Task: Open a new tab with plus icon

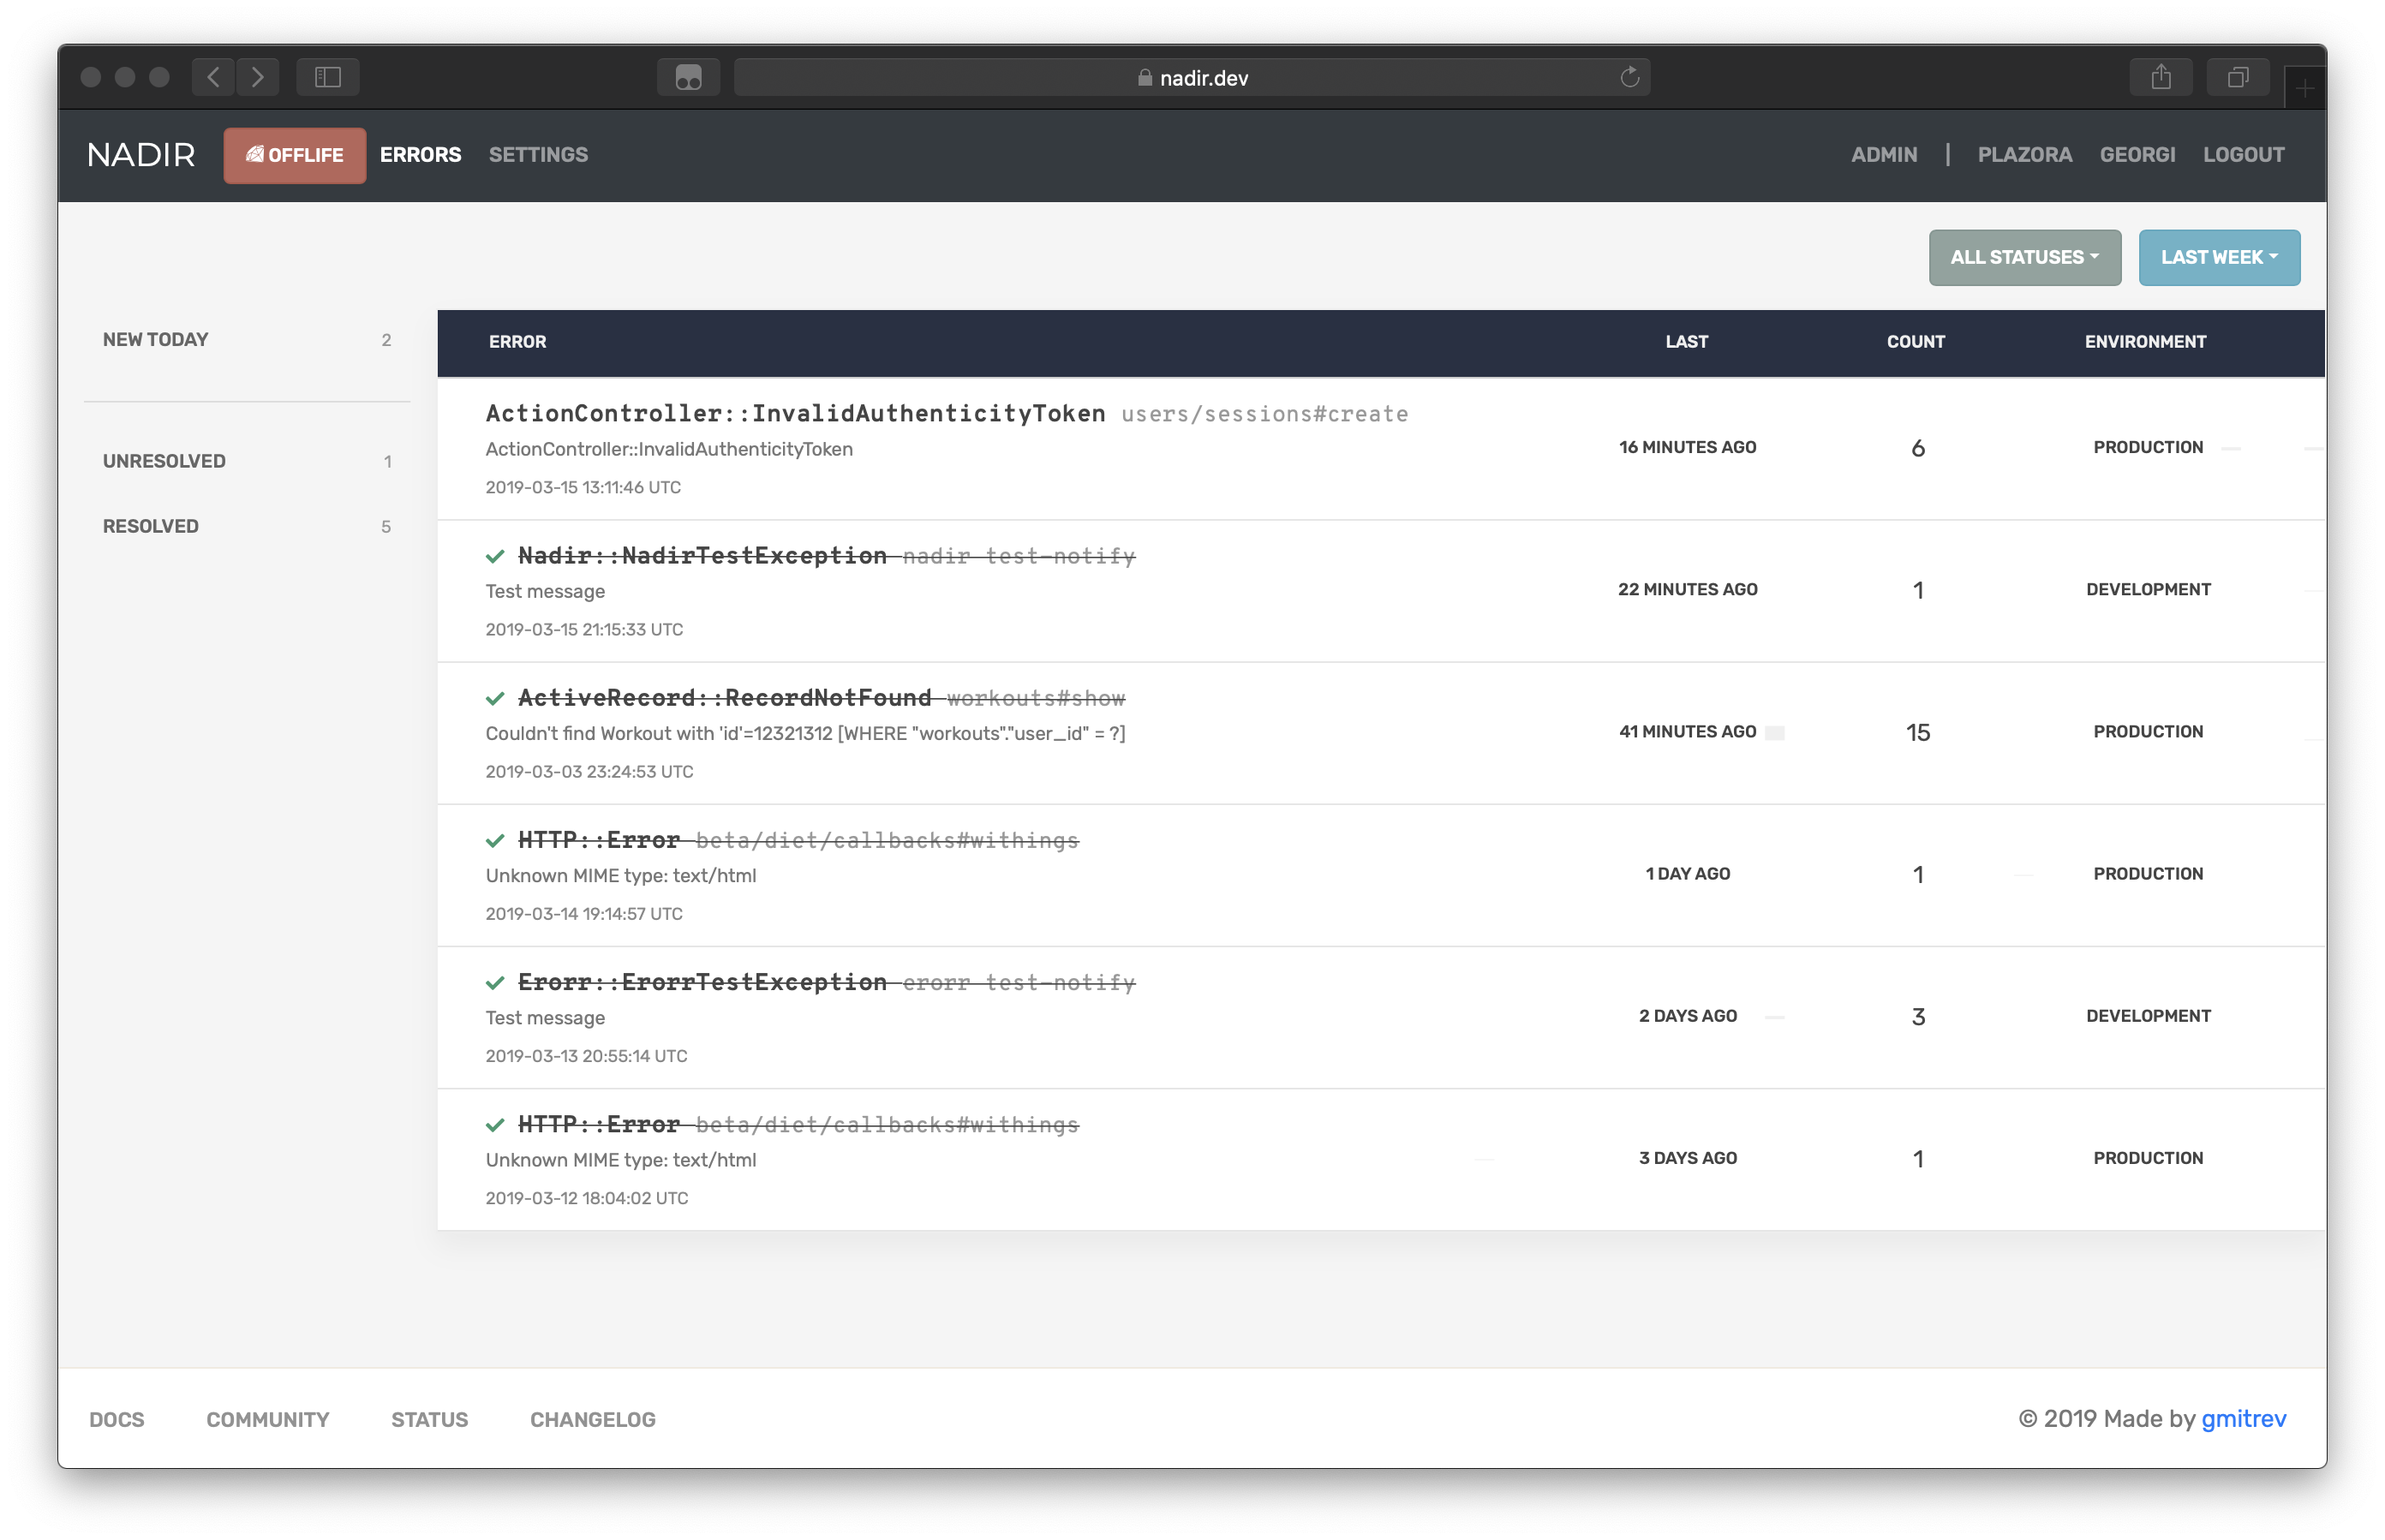Action: tap(2304, 89)
